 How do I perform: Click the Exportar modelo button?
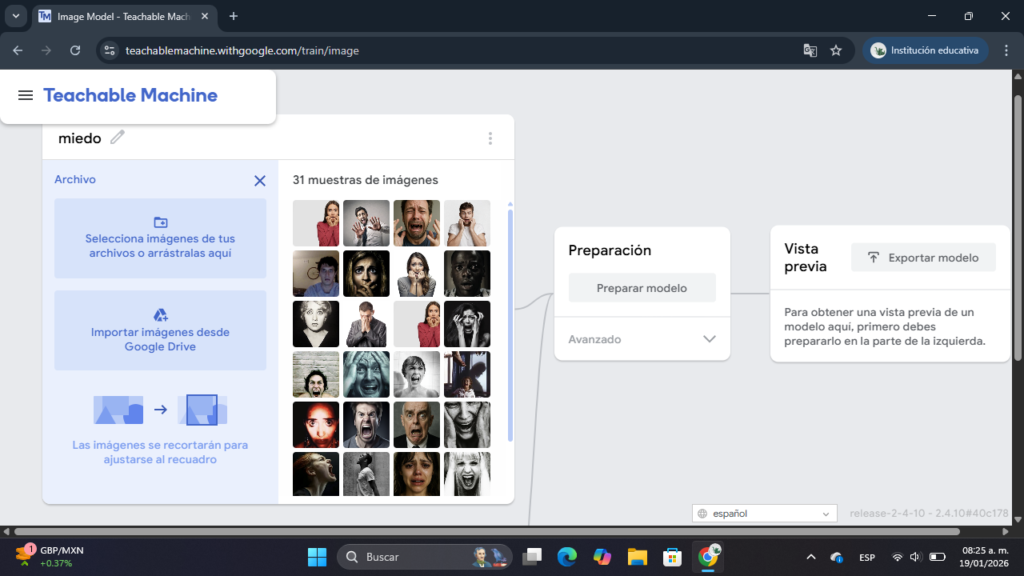pyautogui.click(x=923, y=257)
